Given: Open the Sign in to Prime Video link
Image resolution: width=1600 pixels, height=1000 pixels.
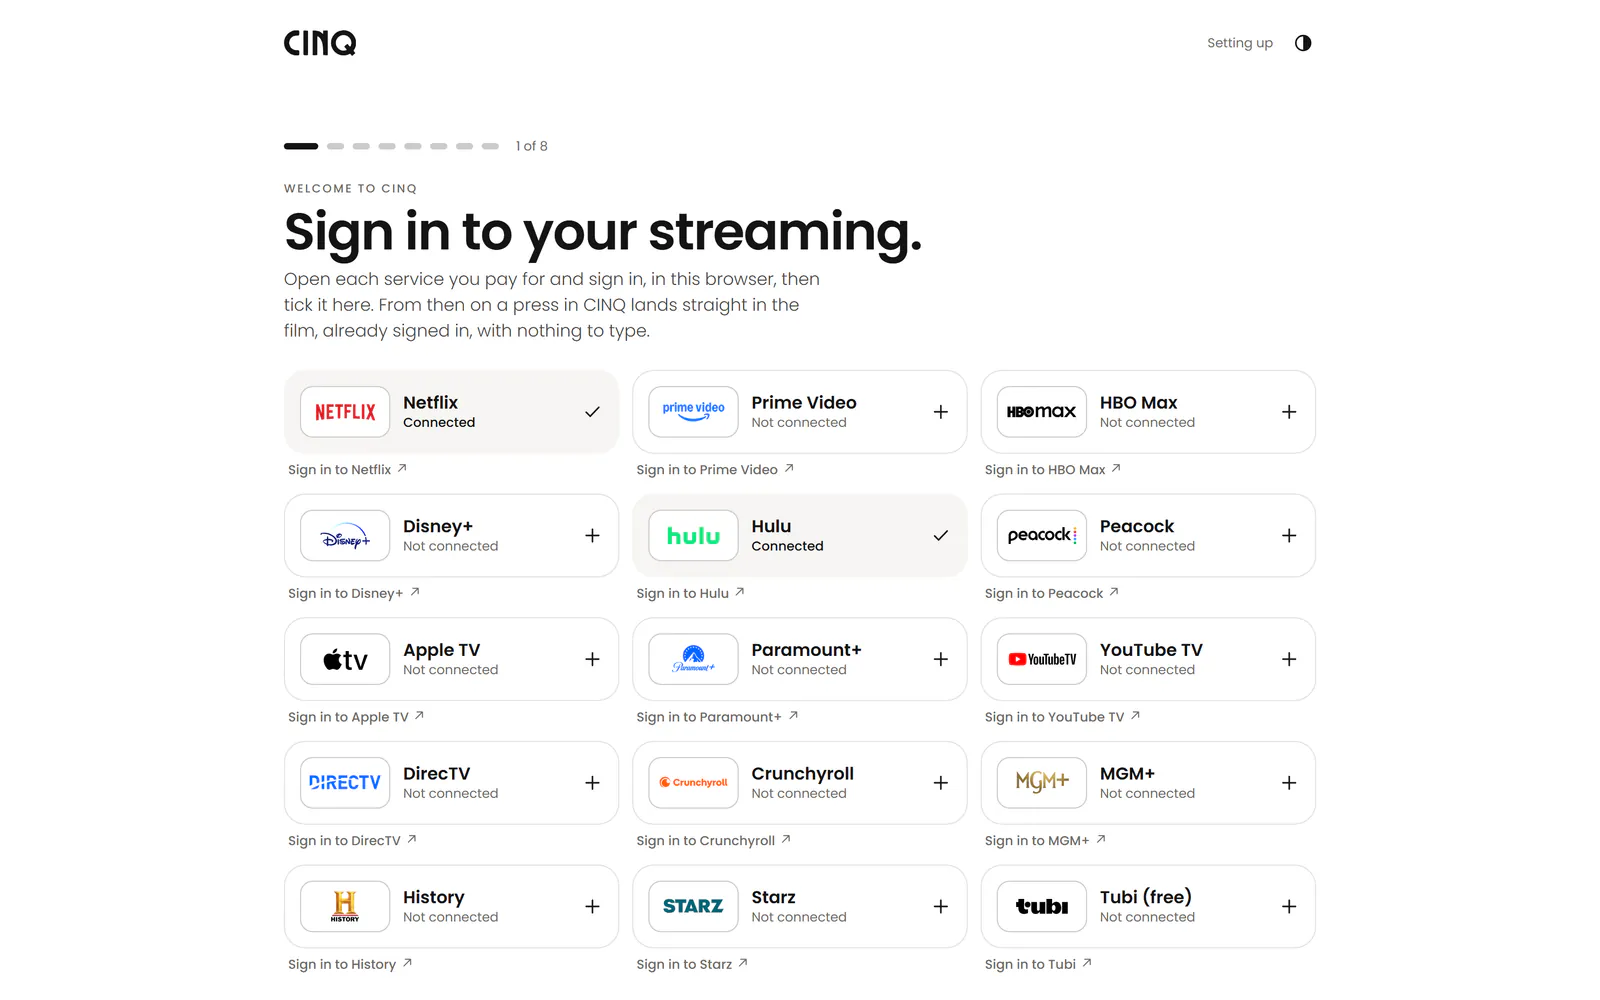Looking at the screenshot, I should (715, 469).
